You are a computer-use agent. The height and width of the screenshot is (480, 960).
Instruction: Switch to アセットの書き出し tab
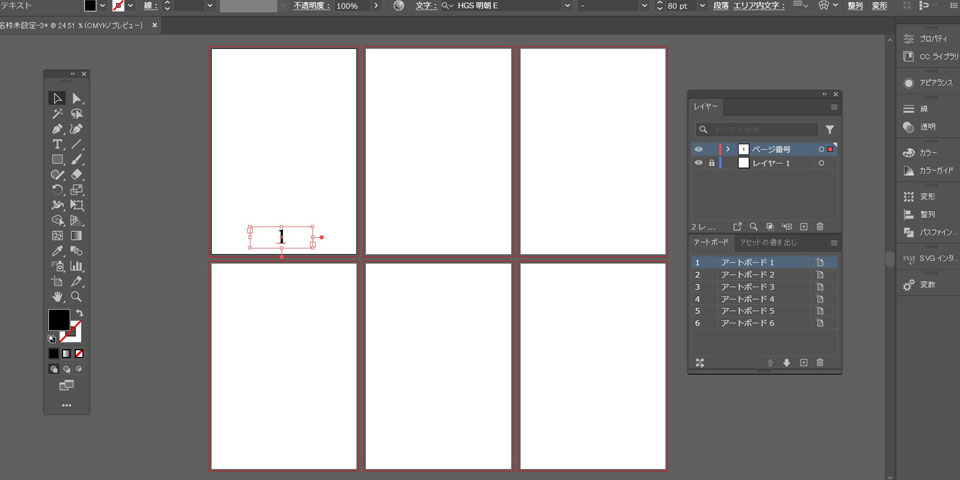coord(768,243)
